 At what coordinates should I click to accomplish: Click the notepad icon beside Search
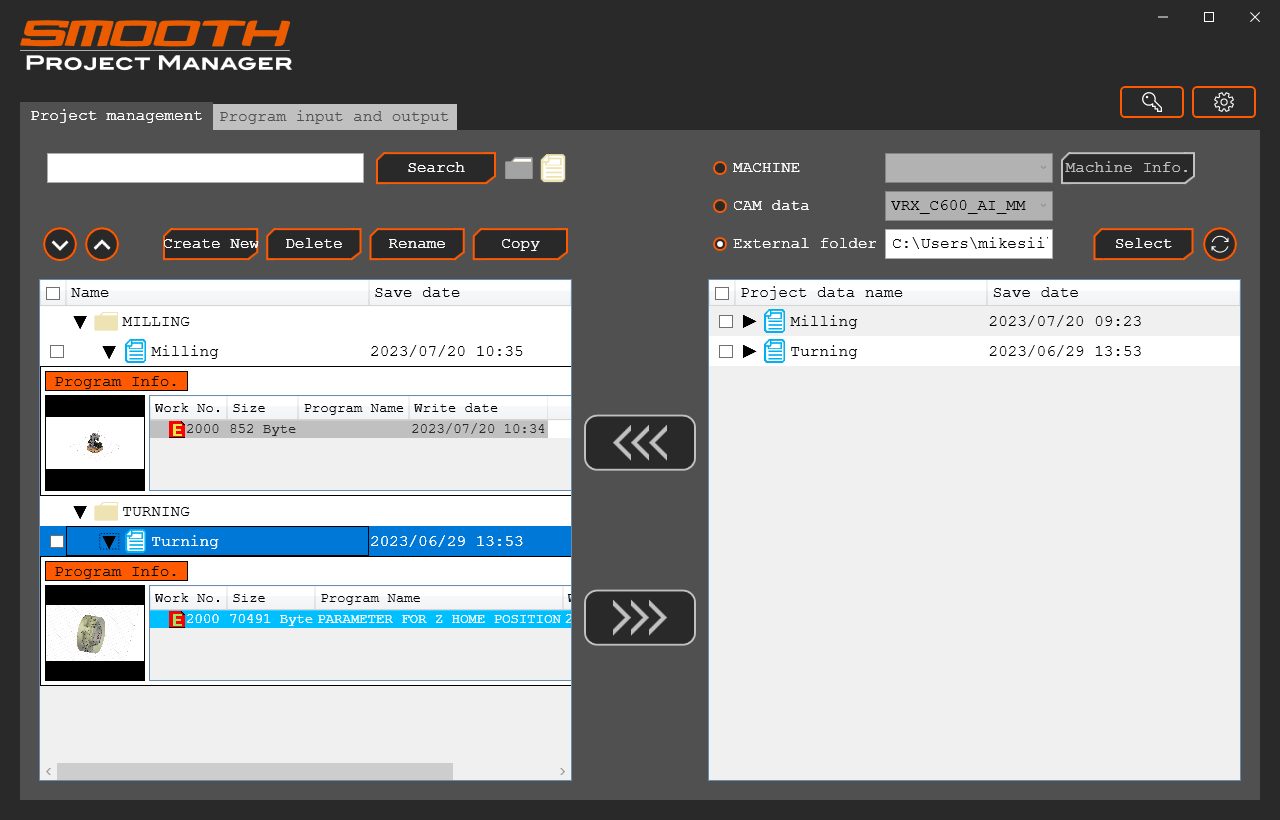point(553,168)
